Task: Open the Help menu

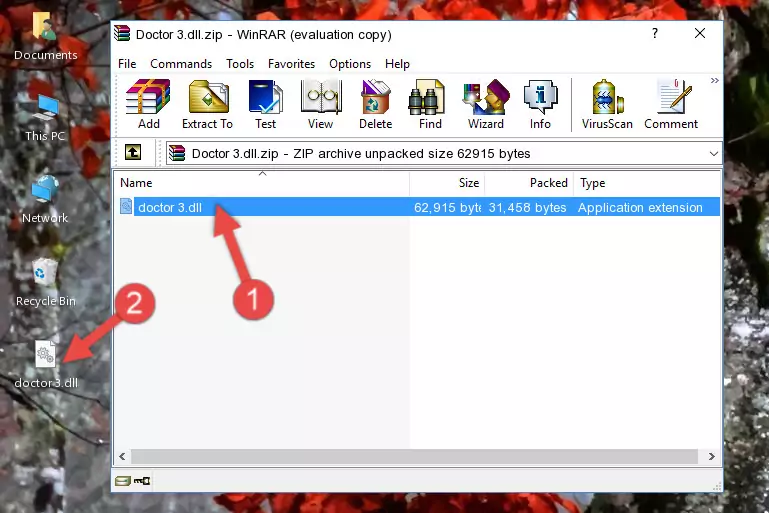Action: pyautogui.click(x=397, y=64)
